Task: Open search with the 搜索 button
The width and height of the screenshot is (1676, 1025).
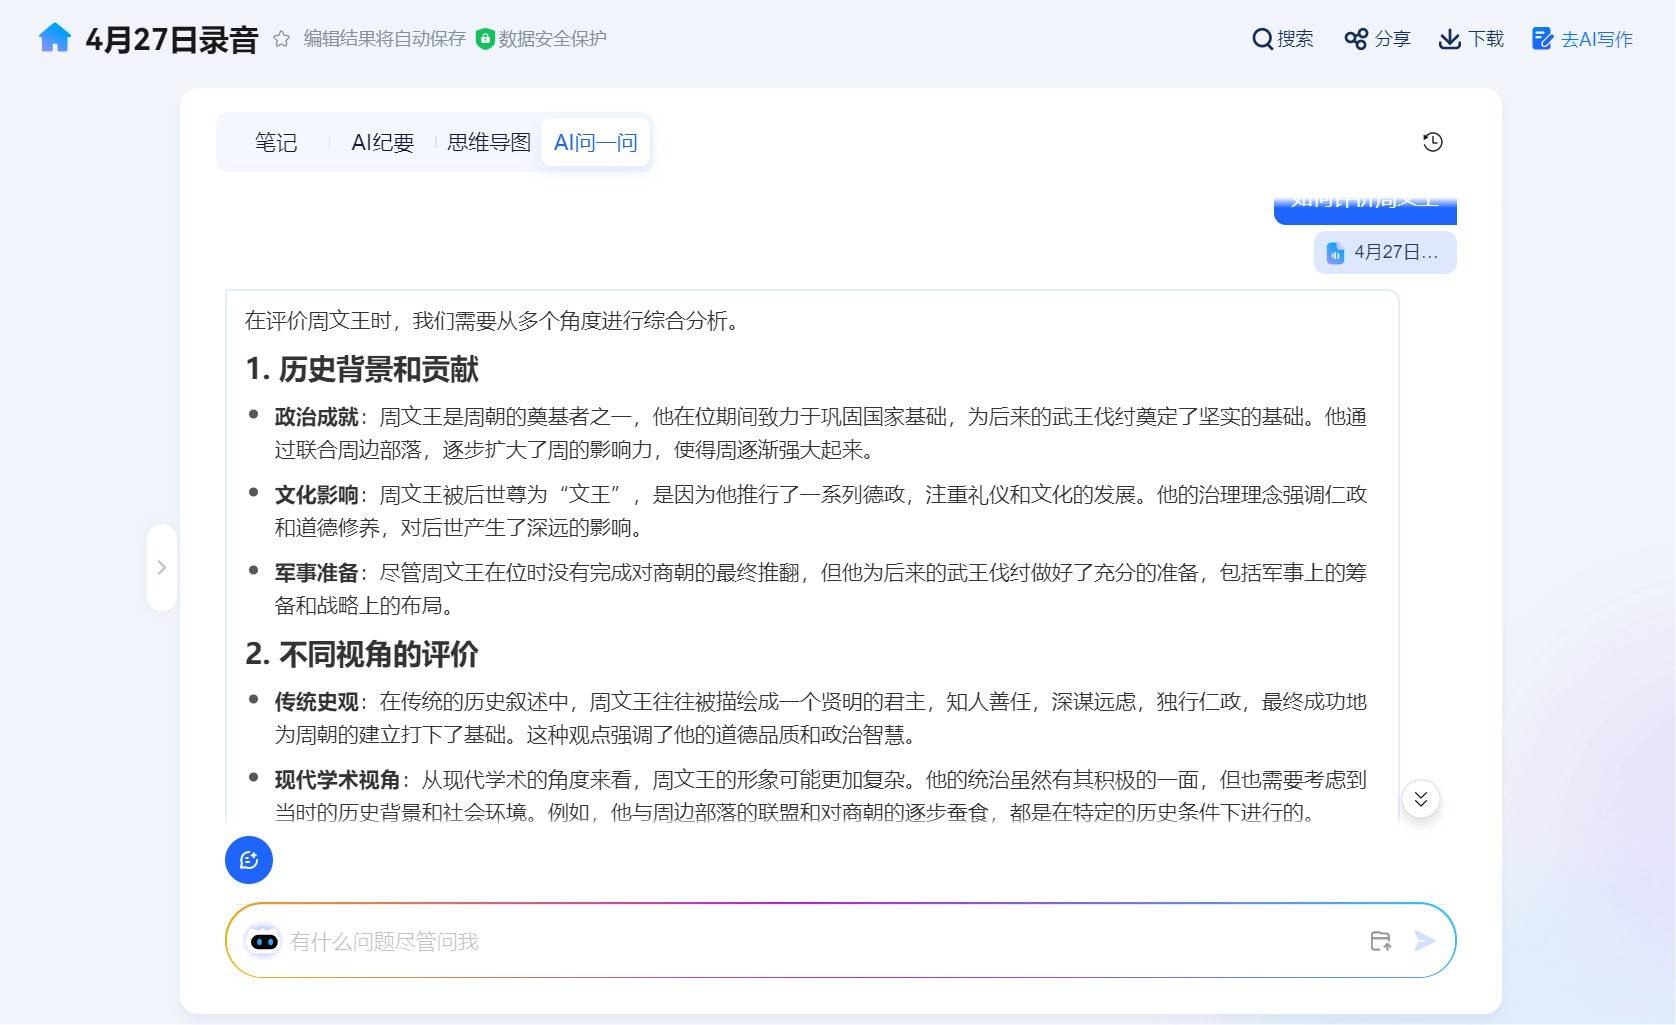Action: click(x=1283, y=39)
